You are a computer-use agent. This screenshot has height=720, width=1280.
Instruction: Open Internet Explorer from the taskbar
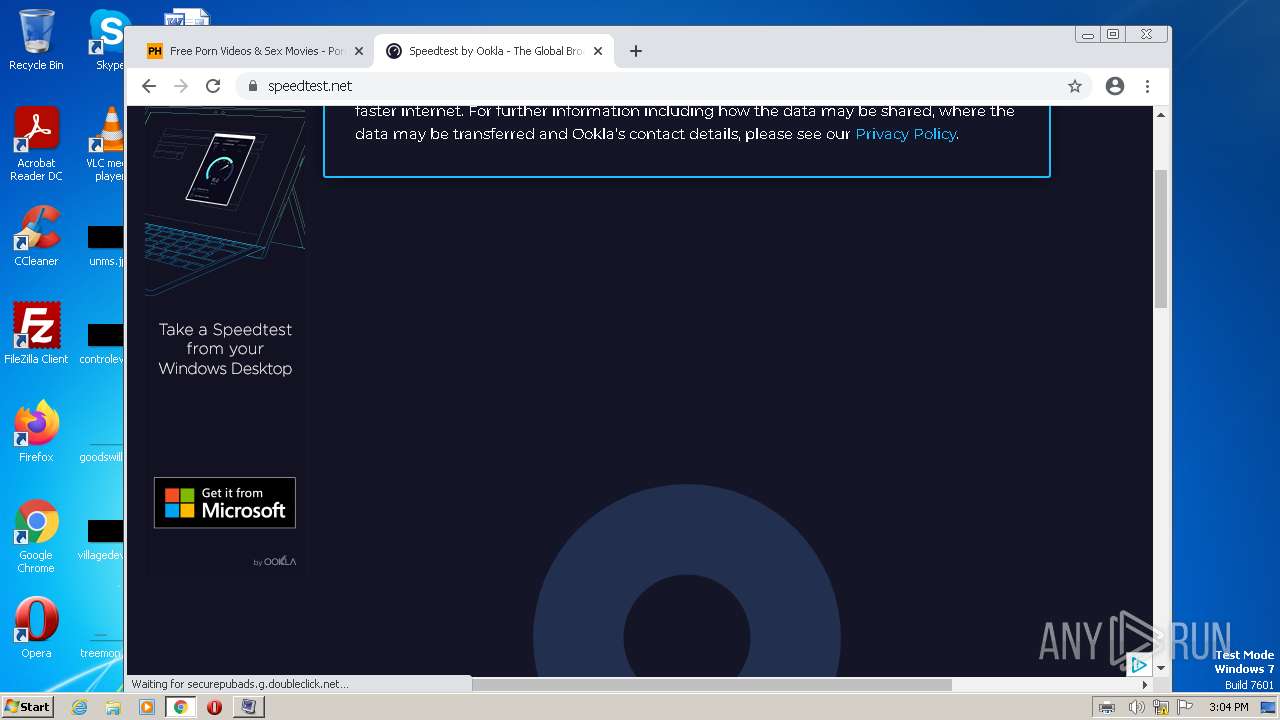click(79, 707)
